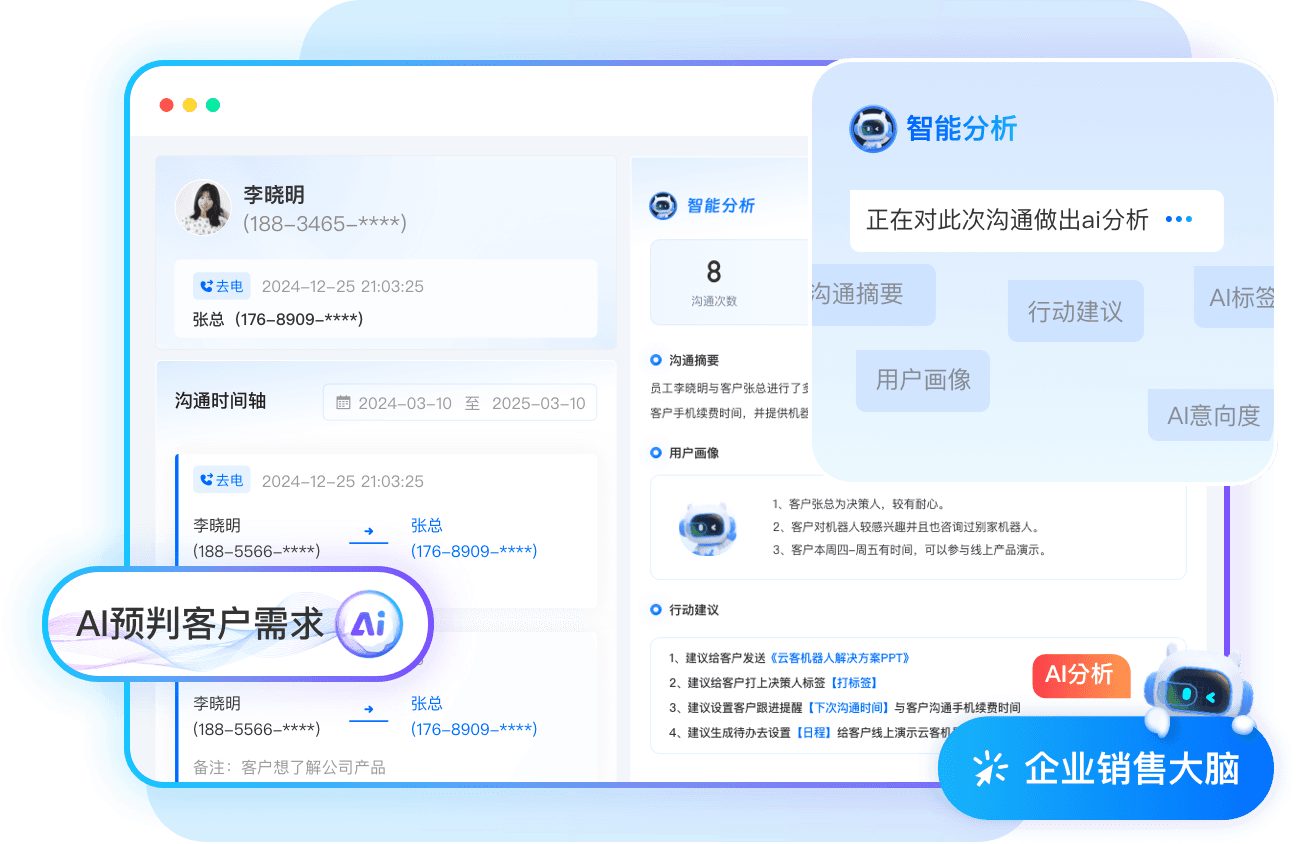This screenshot has height=844, width=1296.
Task: Click the 去电 call tag in the top contact card
Action: [222, 286]
